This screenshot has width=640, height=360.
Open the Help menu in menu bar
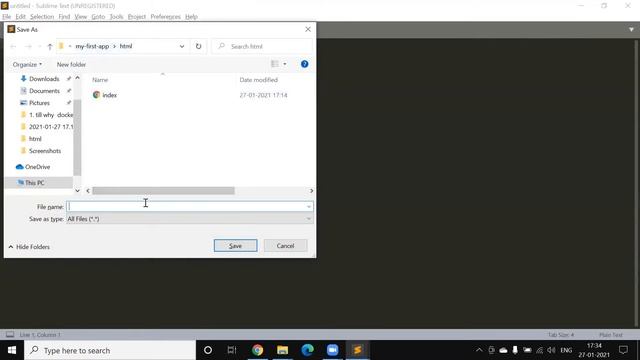pos(191,17)
